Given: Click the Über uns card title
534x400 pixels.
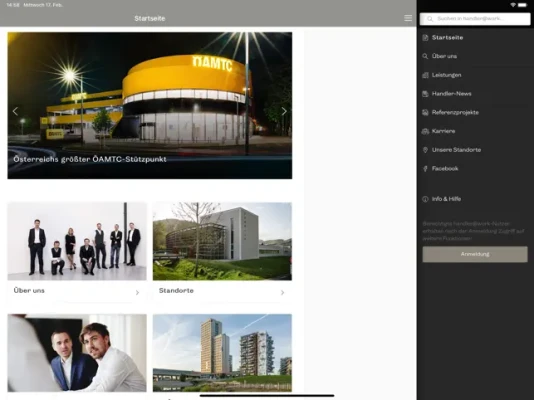Looking at the screenshot, I should (29, 290).
